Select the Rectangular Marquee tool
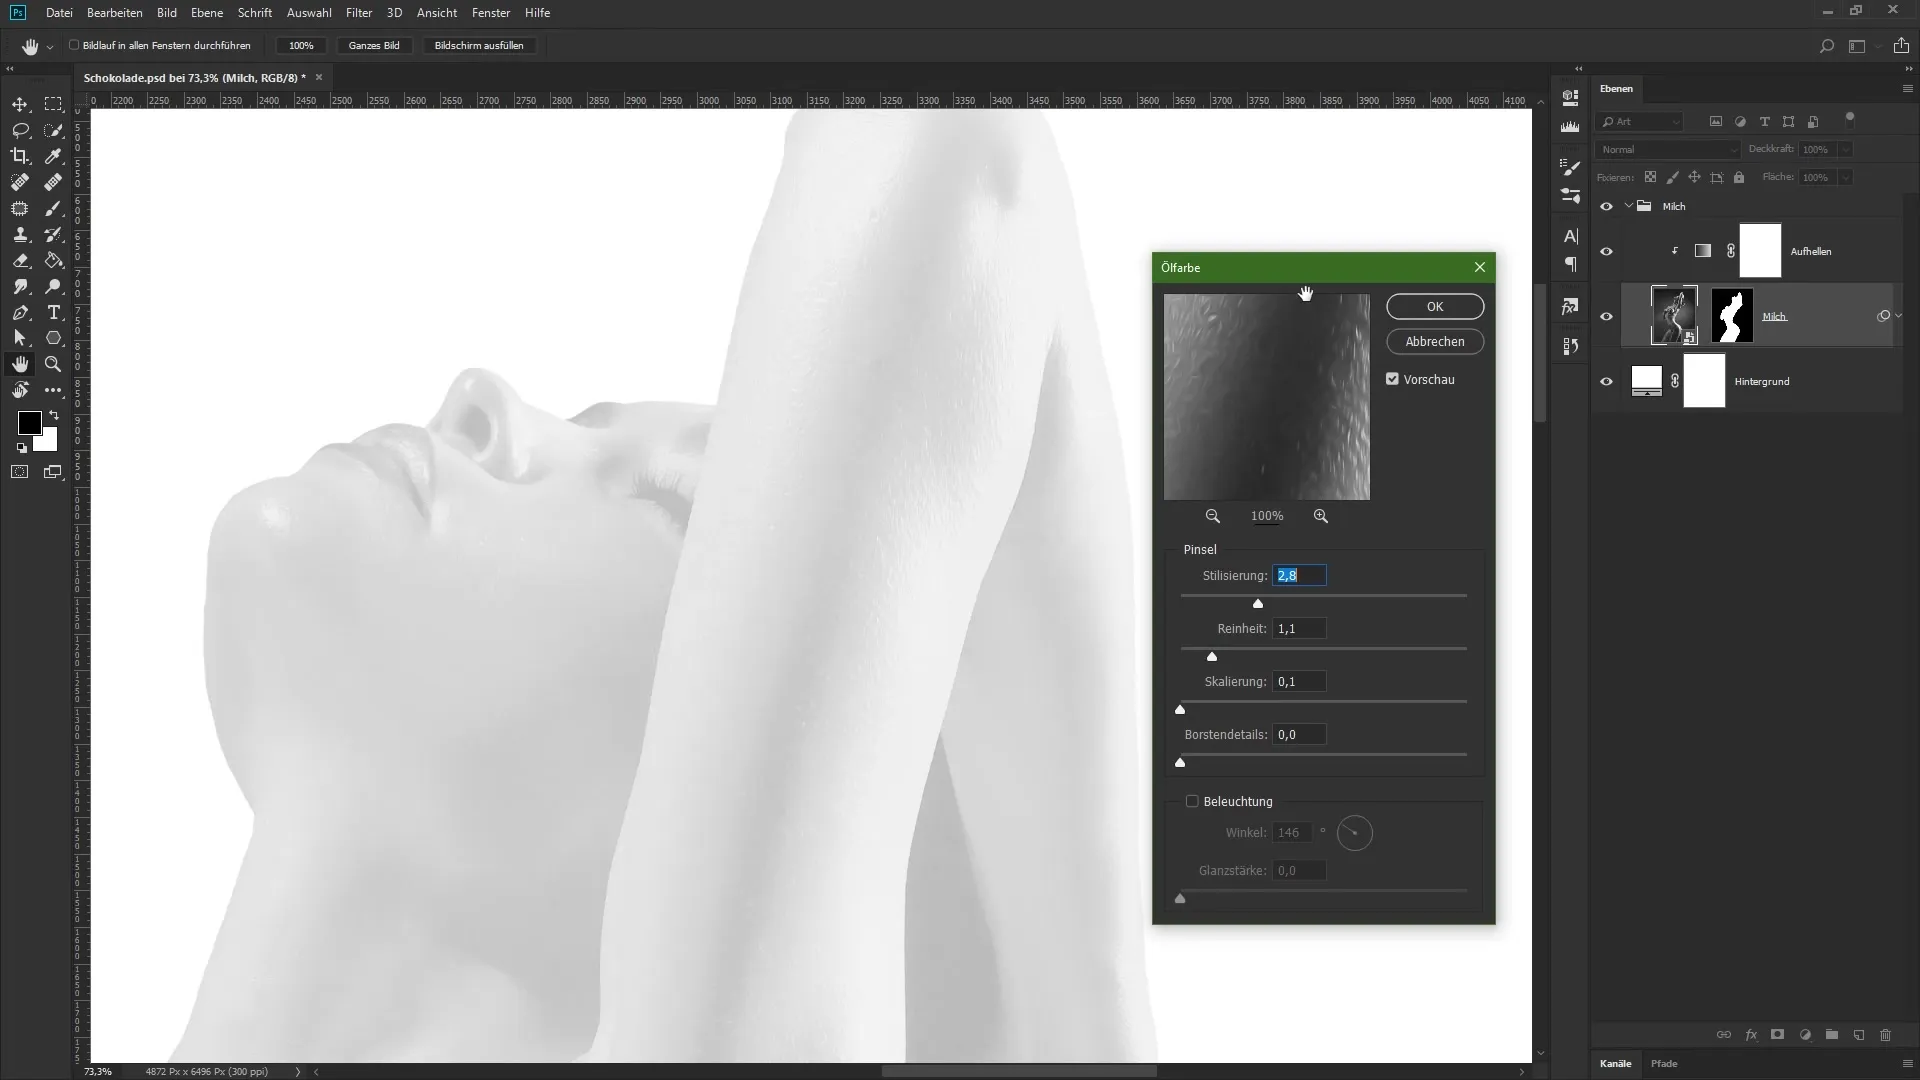 [53, 104]
